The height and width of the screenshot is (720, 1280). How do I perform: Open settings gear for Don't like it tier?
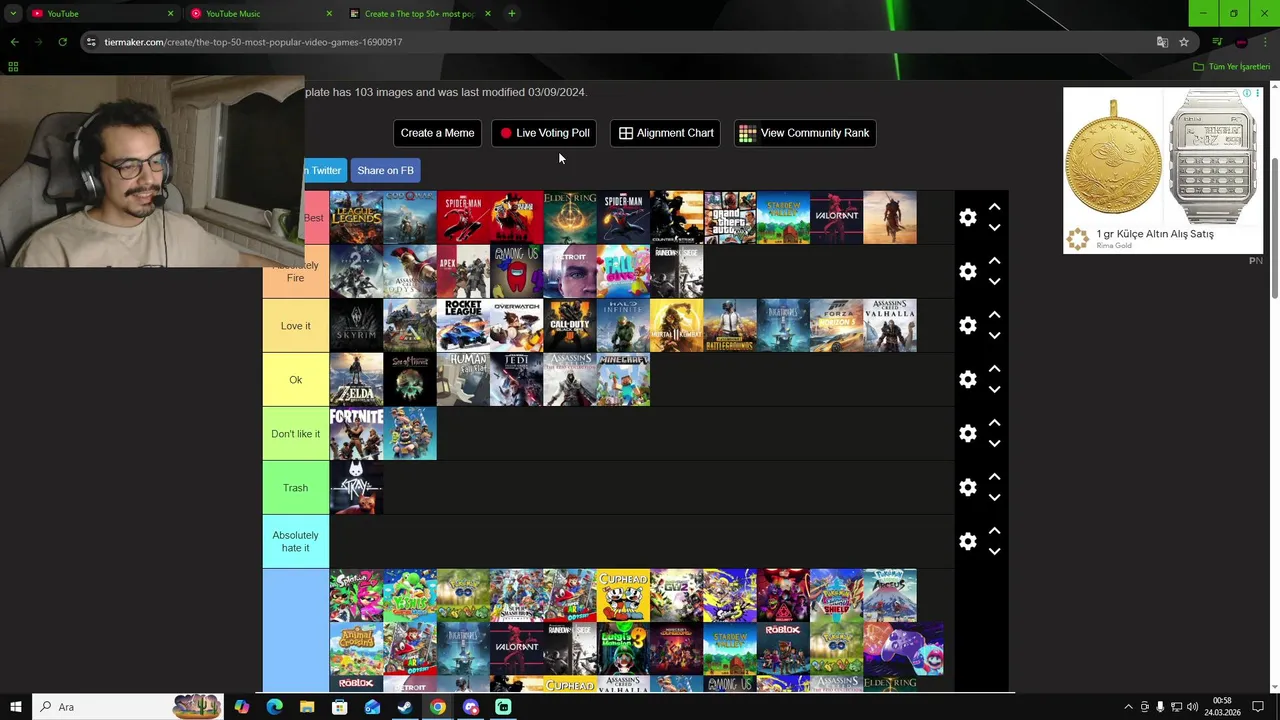tap(967, 433)
